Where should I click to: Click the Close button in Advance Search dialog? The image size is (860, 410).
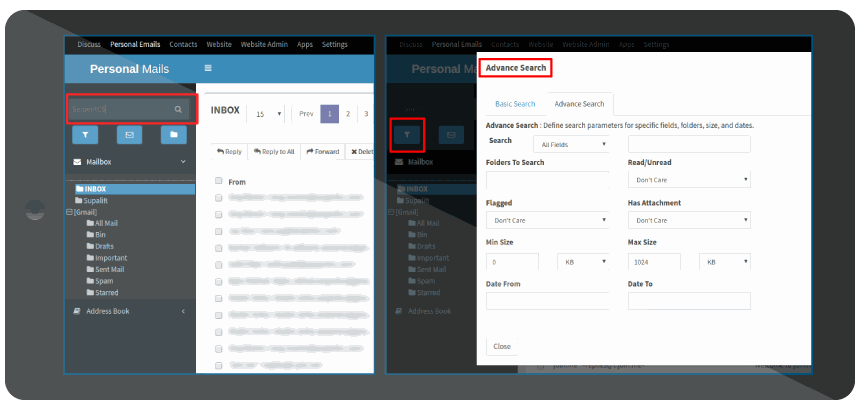click(x=502, y=346)
